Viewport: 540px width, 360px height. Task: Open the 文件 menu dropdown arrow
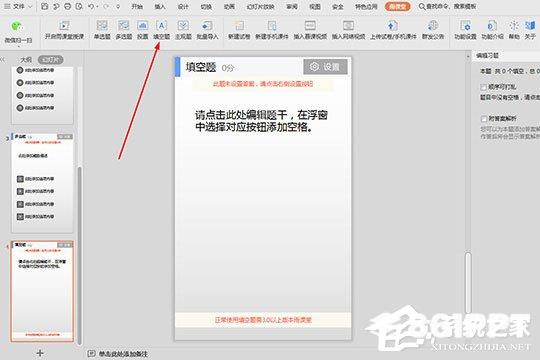click(x=30, y=7)
